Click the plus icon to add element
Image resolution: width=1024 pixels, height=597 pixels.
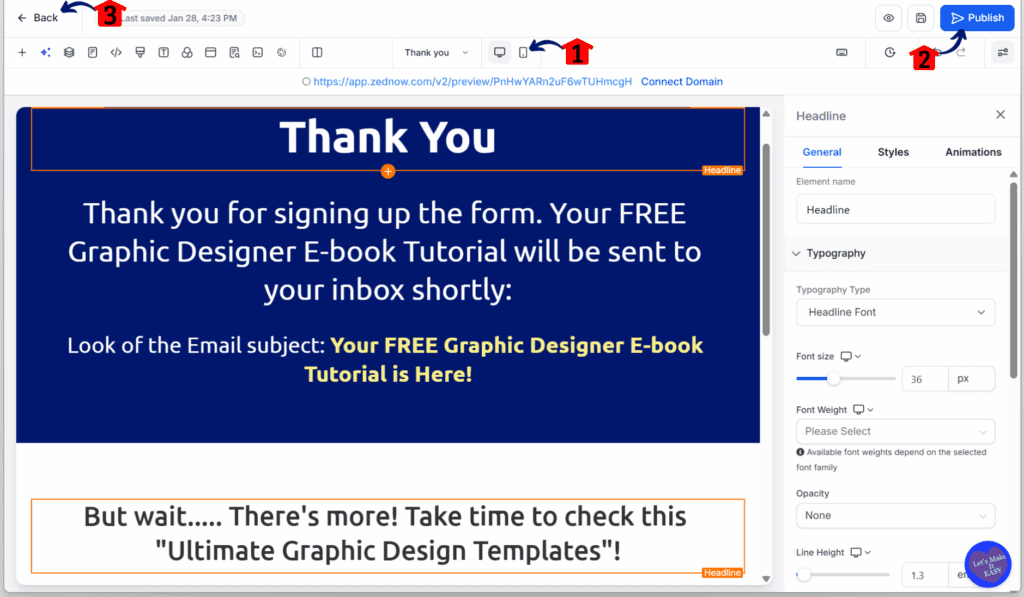22,52
